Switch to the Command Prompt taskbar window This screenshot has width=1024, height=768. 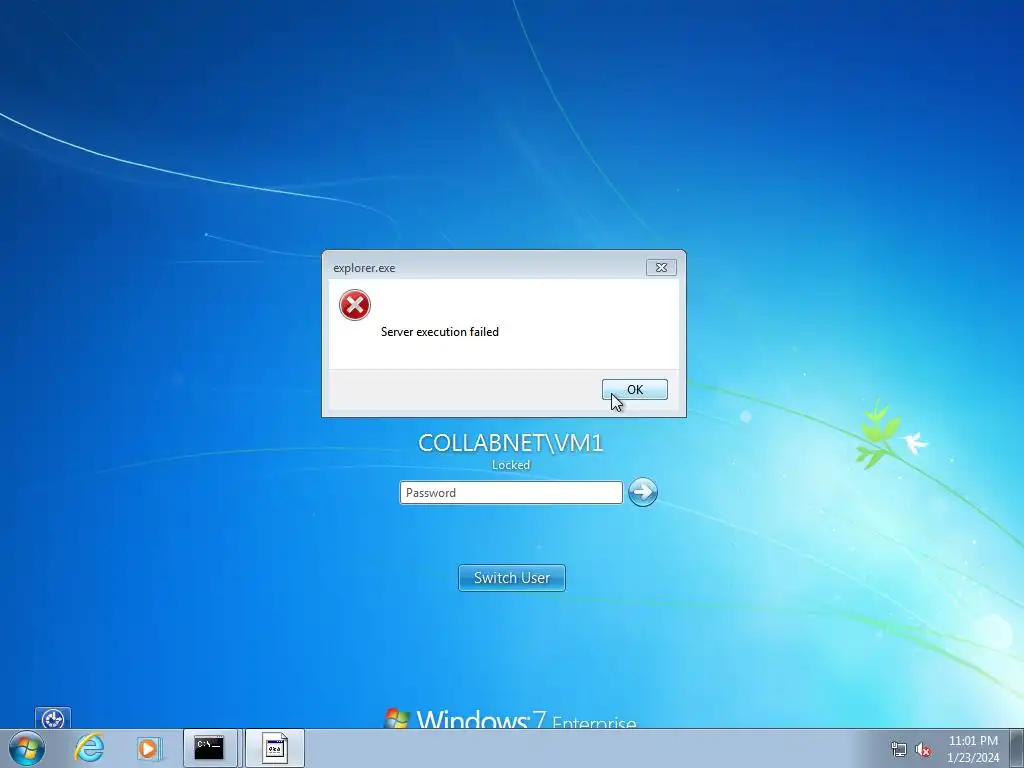(210, 748)
